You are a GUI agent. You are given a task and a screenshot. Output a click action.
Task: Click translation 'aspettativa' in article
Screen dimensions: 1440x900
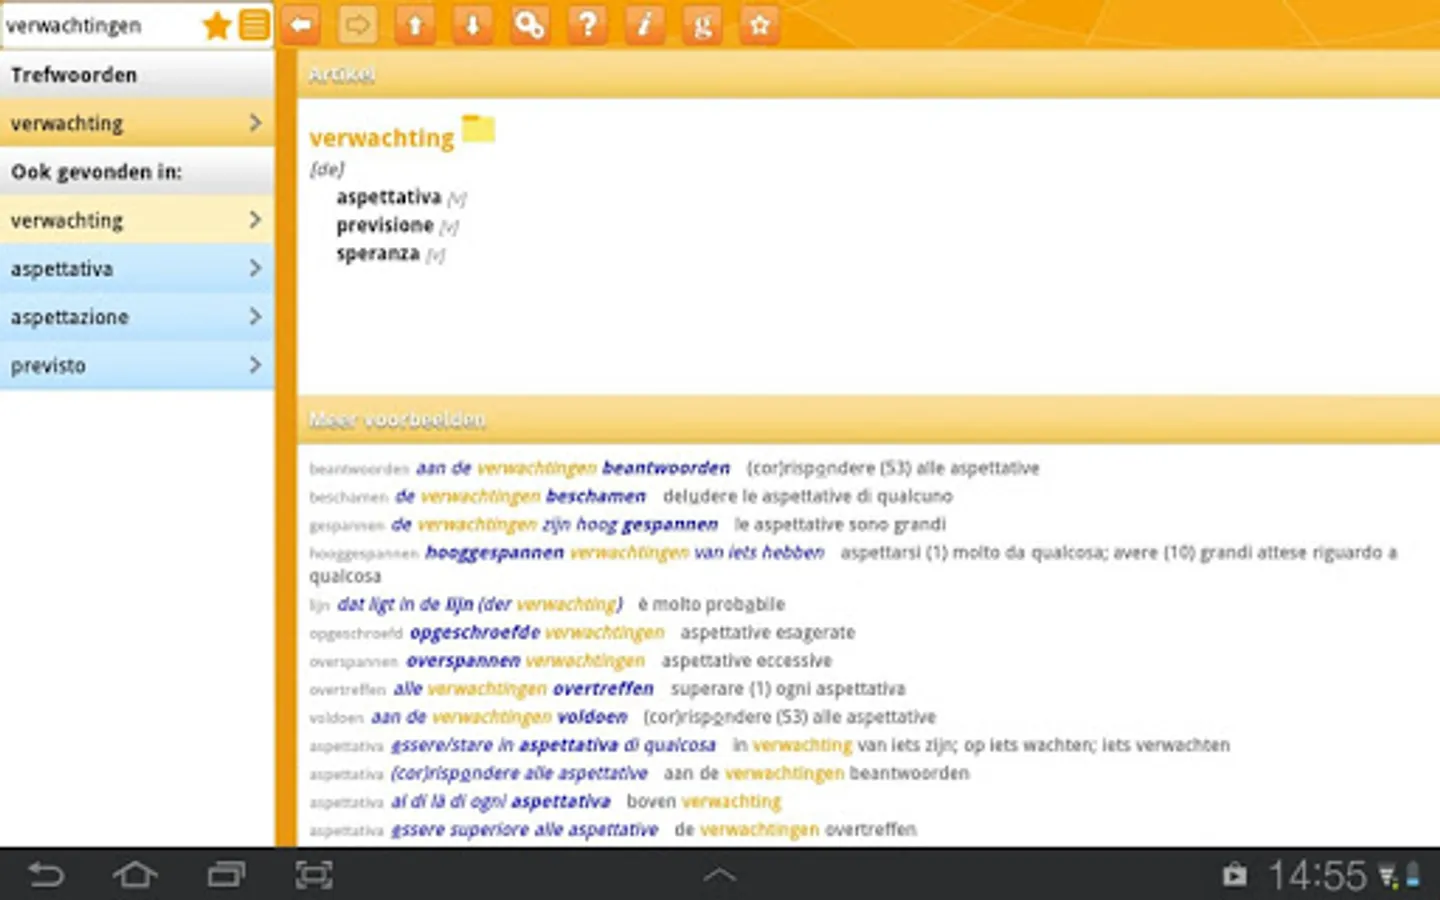point(388,197)
